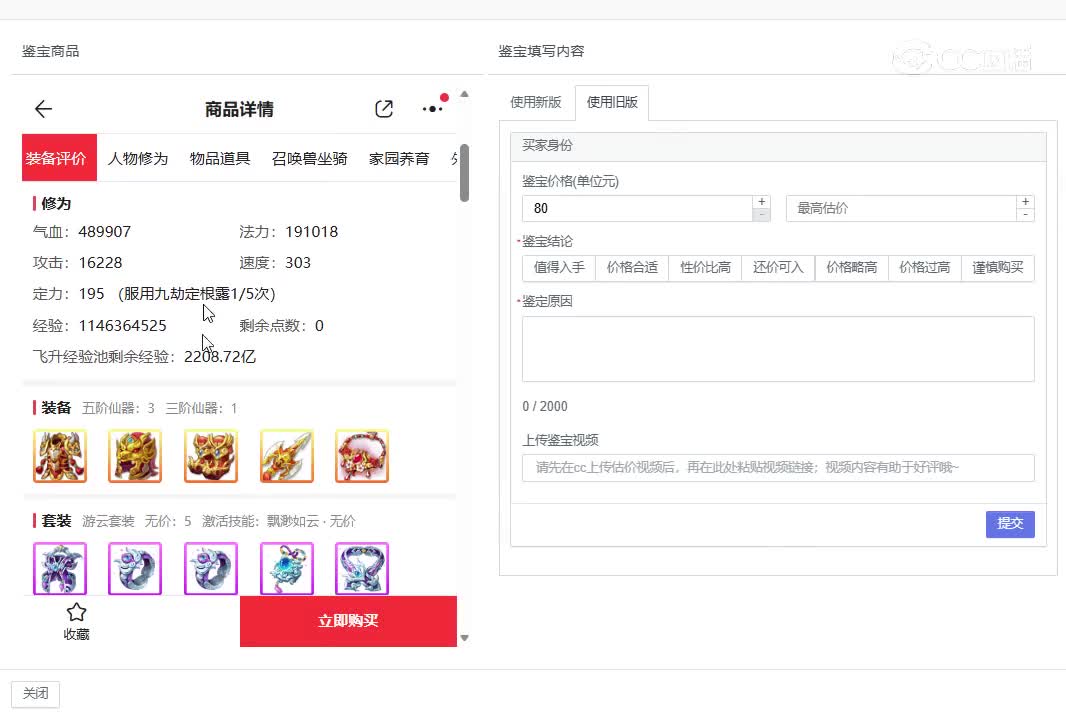Select the third red-gold mask equipment icon
The height and width of the screenshot is (716, 1066).
[211, 456]
